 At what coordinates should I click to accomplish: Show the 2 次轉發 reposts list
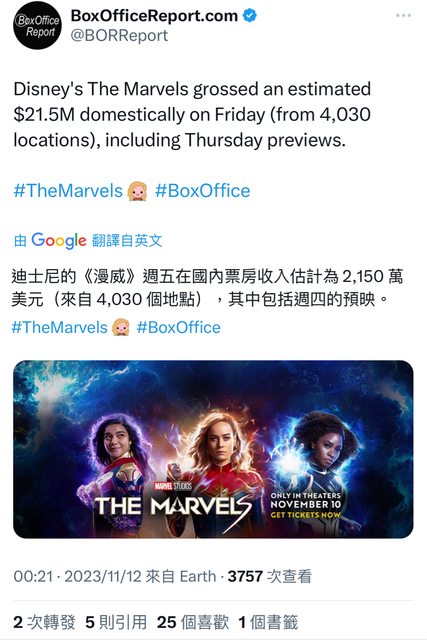pos(44,622)
